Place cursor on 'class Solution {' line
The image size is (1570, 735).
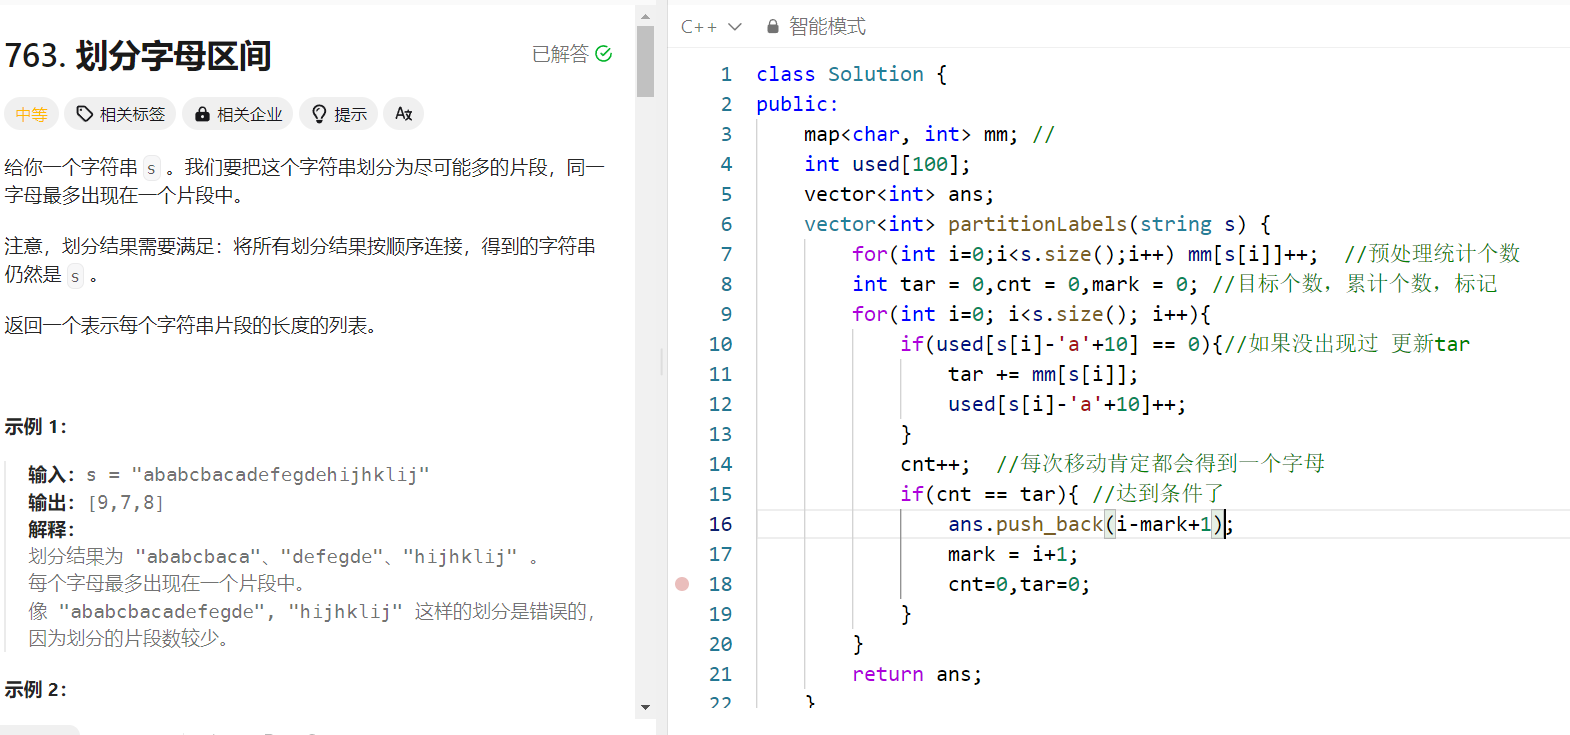click(851, 74)
